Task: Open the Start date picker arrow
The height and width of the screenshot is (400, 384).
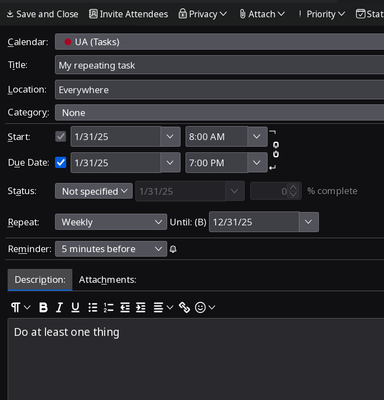Action: pos(170,136)
